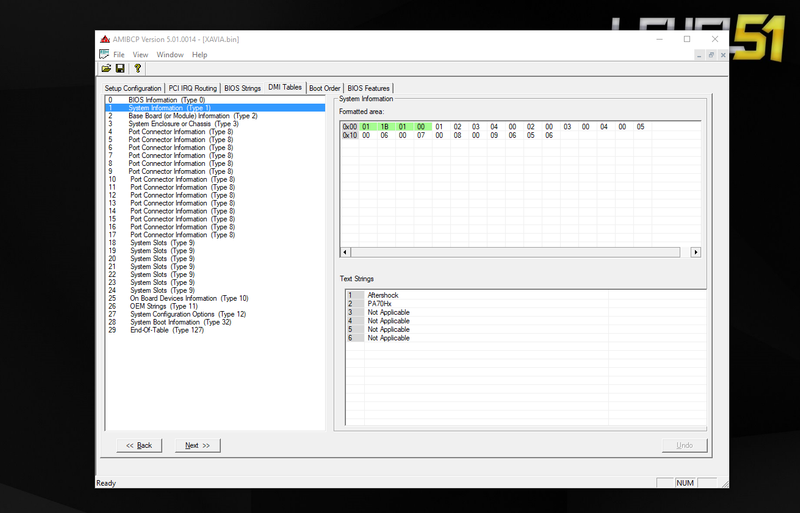This screenshot has width=800, height=513.
Task: Switch to the BIOS Features tab
Action: (x=368, y=88)
